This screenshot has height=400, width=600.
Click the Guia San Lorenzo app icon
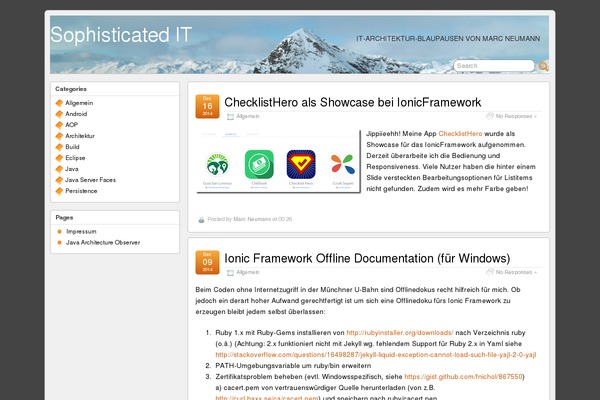(x=217, y=164)
